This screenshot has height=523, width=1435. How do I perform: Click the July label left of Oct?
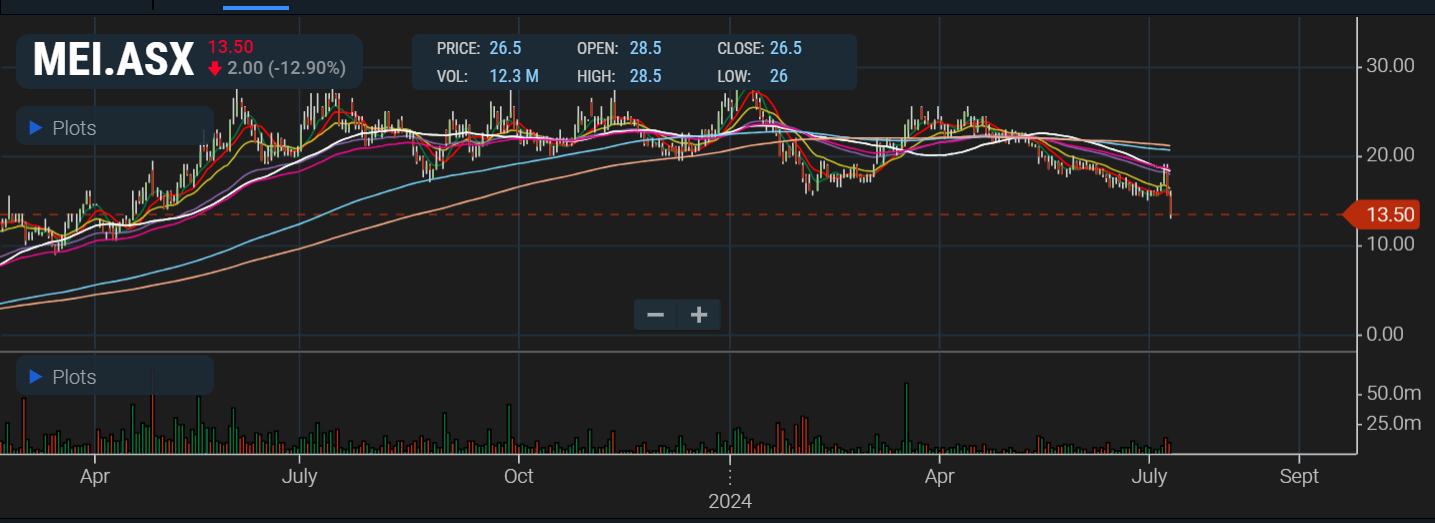[x=299, y=476]
